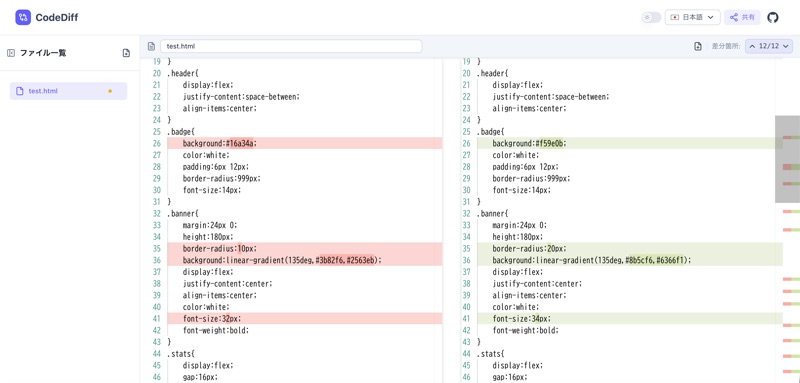Click added gradient line with #8b5cf6
Image resolution: width=800 pixels, height=383 pixels.
[630, 260]
